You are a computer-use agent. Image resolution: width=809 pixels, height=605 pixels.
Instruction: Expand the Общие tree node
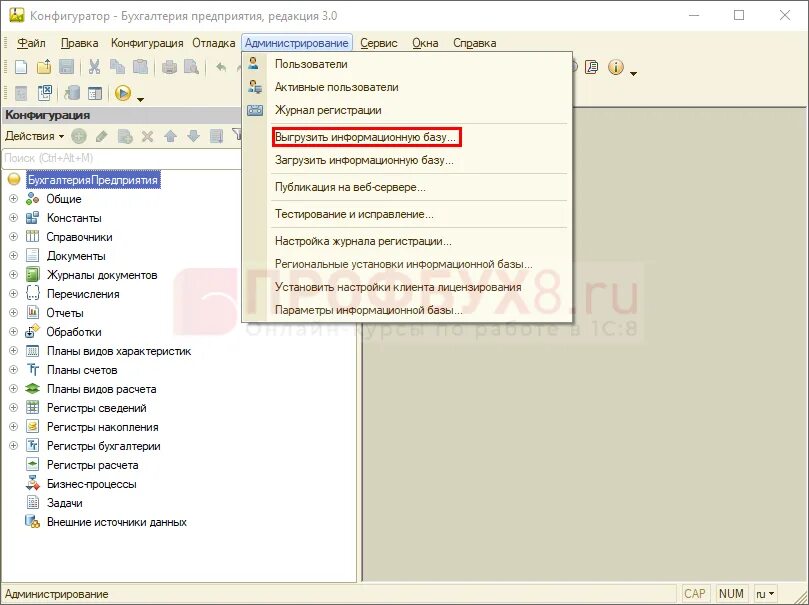13,199
